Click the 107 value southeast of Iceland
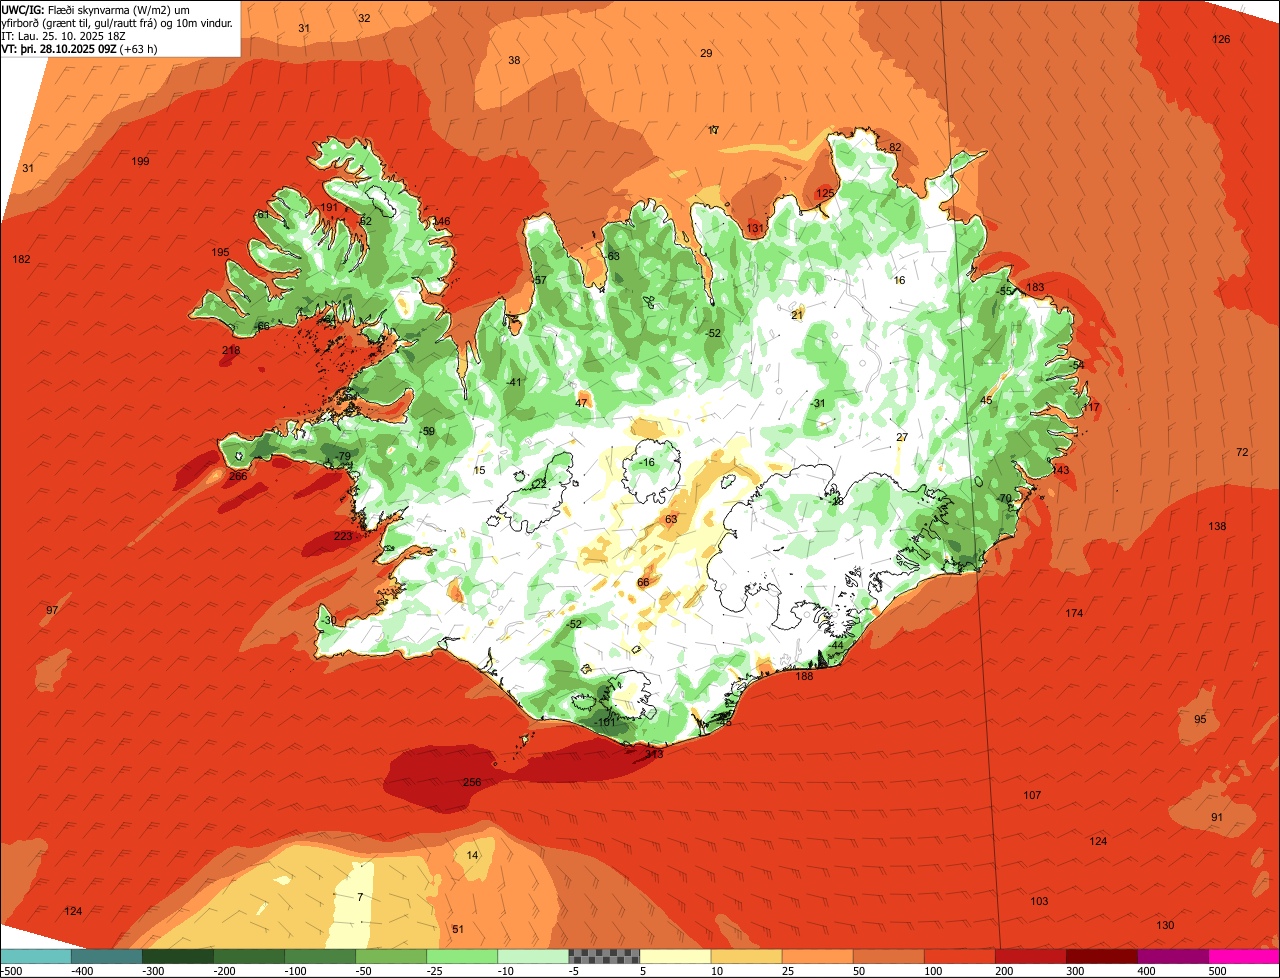The height and width of the screenshot is (978, 1280). (x=1032, y=795)
